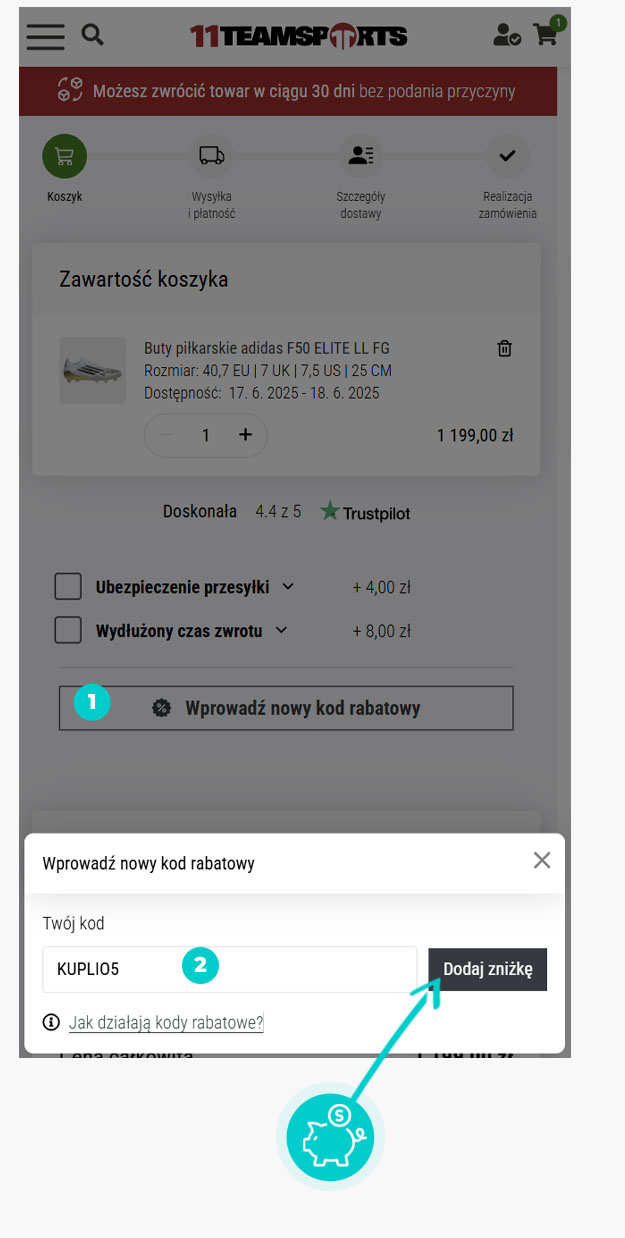This screenshot has height=1238, width=625.
Task: Enable Ubezpieczenie przesyłki checkbox
Action: 68,587
